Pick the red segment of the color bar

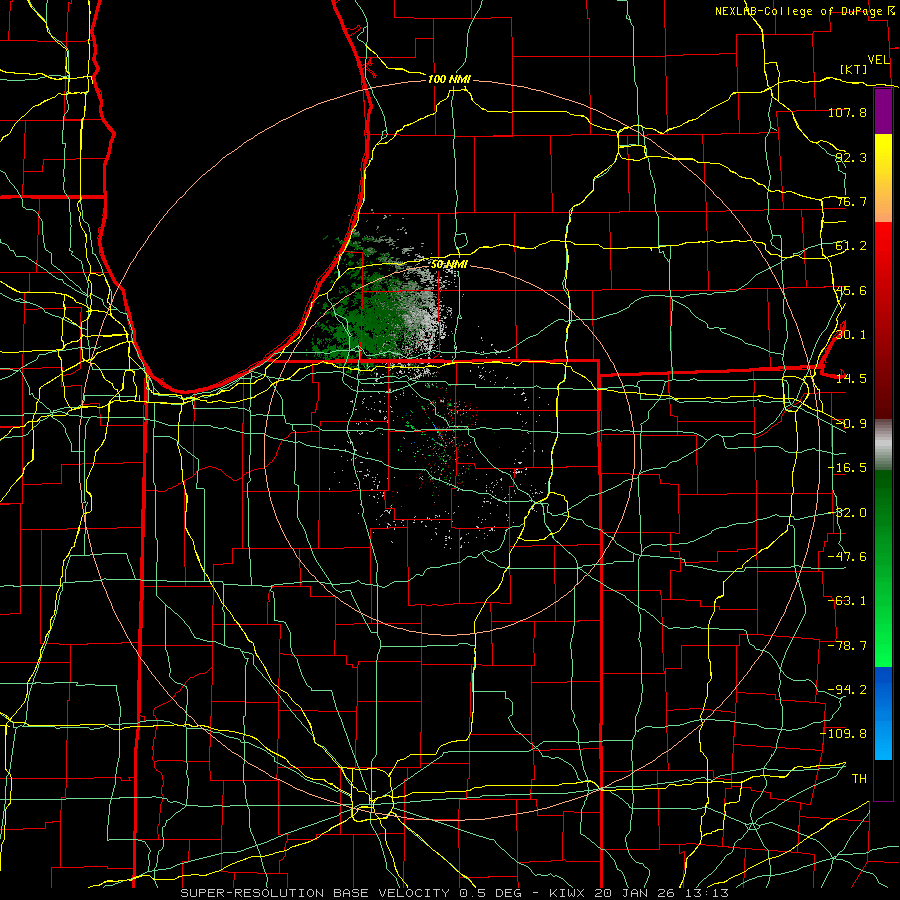[x=883, y=320]
